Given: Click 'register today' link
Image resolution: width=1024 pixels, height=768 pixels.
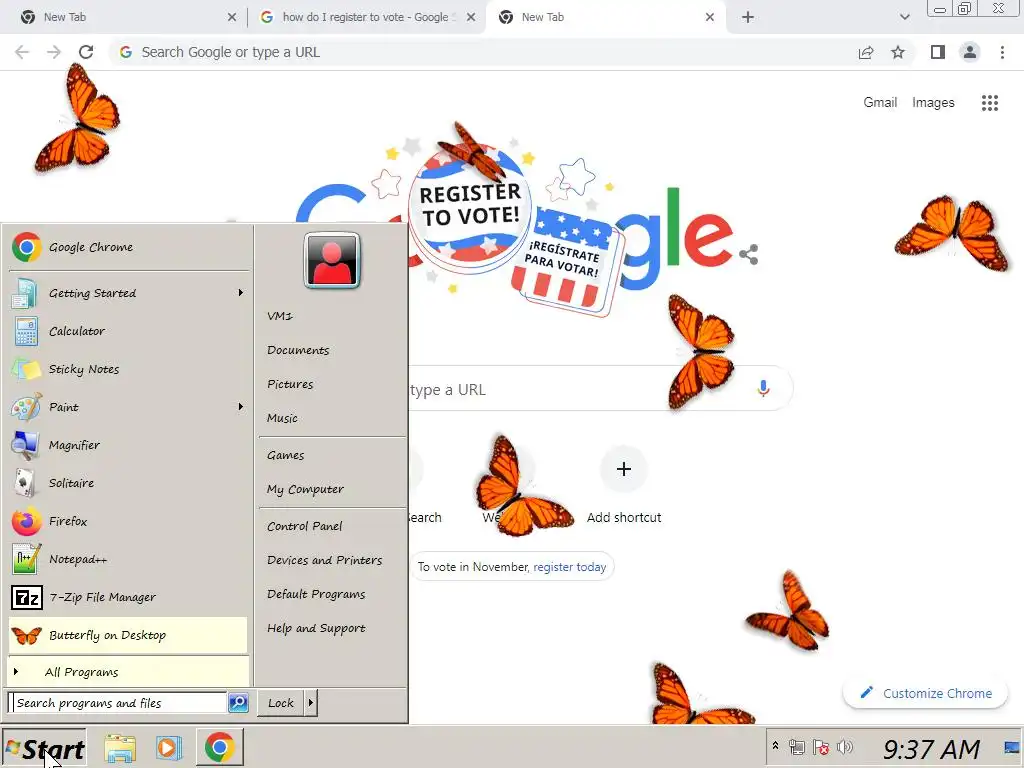Looking at the screenshot, I should pos(569,567).
